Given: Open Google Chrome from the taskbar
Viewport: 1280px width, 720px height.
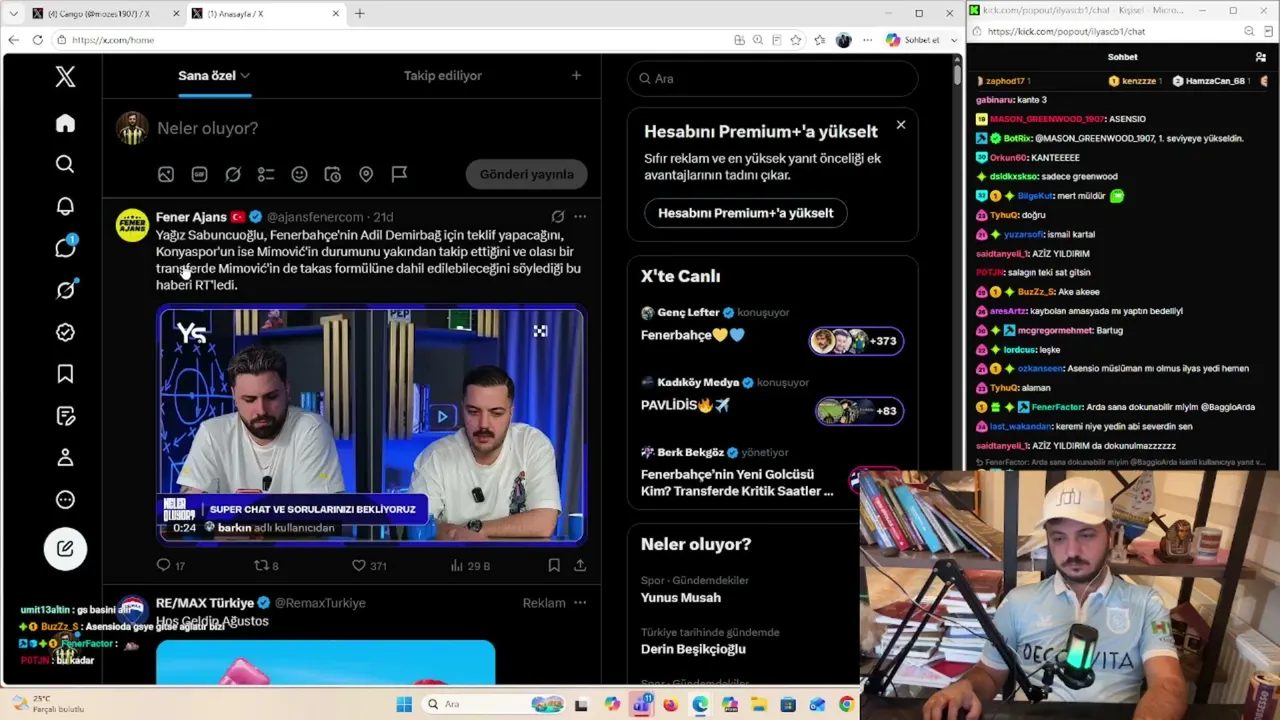Looking at the screenshot, I should [x=847, y=704].
